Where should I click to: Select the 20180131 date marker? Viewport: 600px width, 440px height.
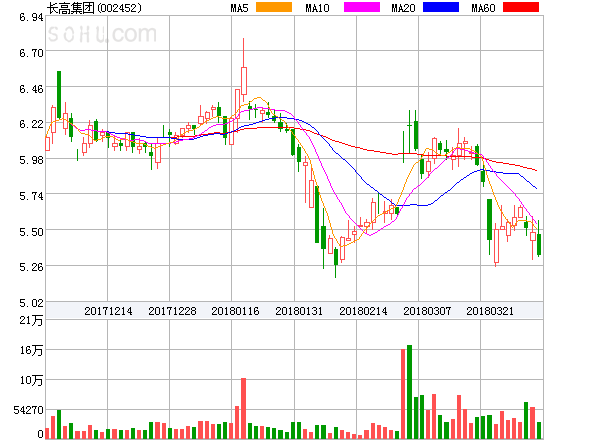click(x=299, y=311)
